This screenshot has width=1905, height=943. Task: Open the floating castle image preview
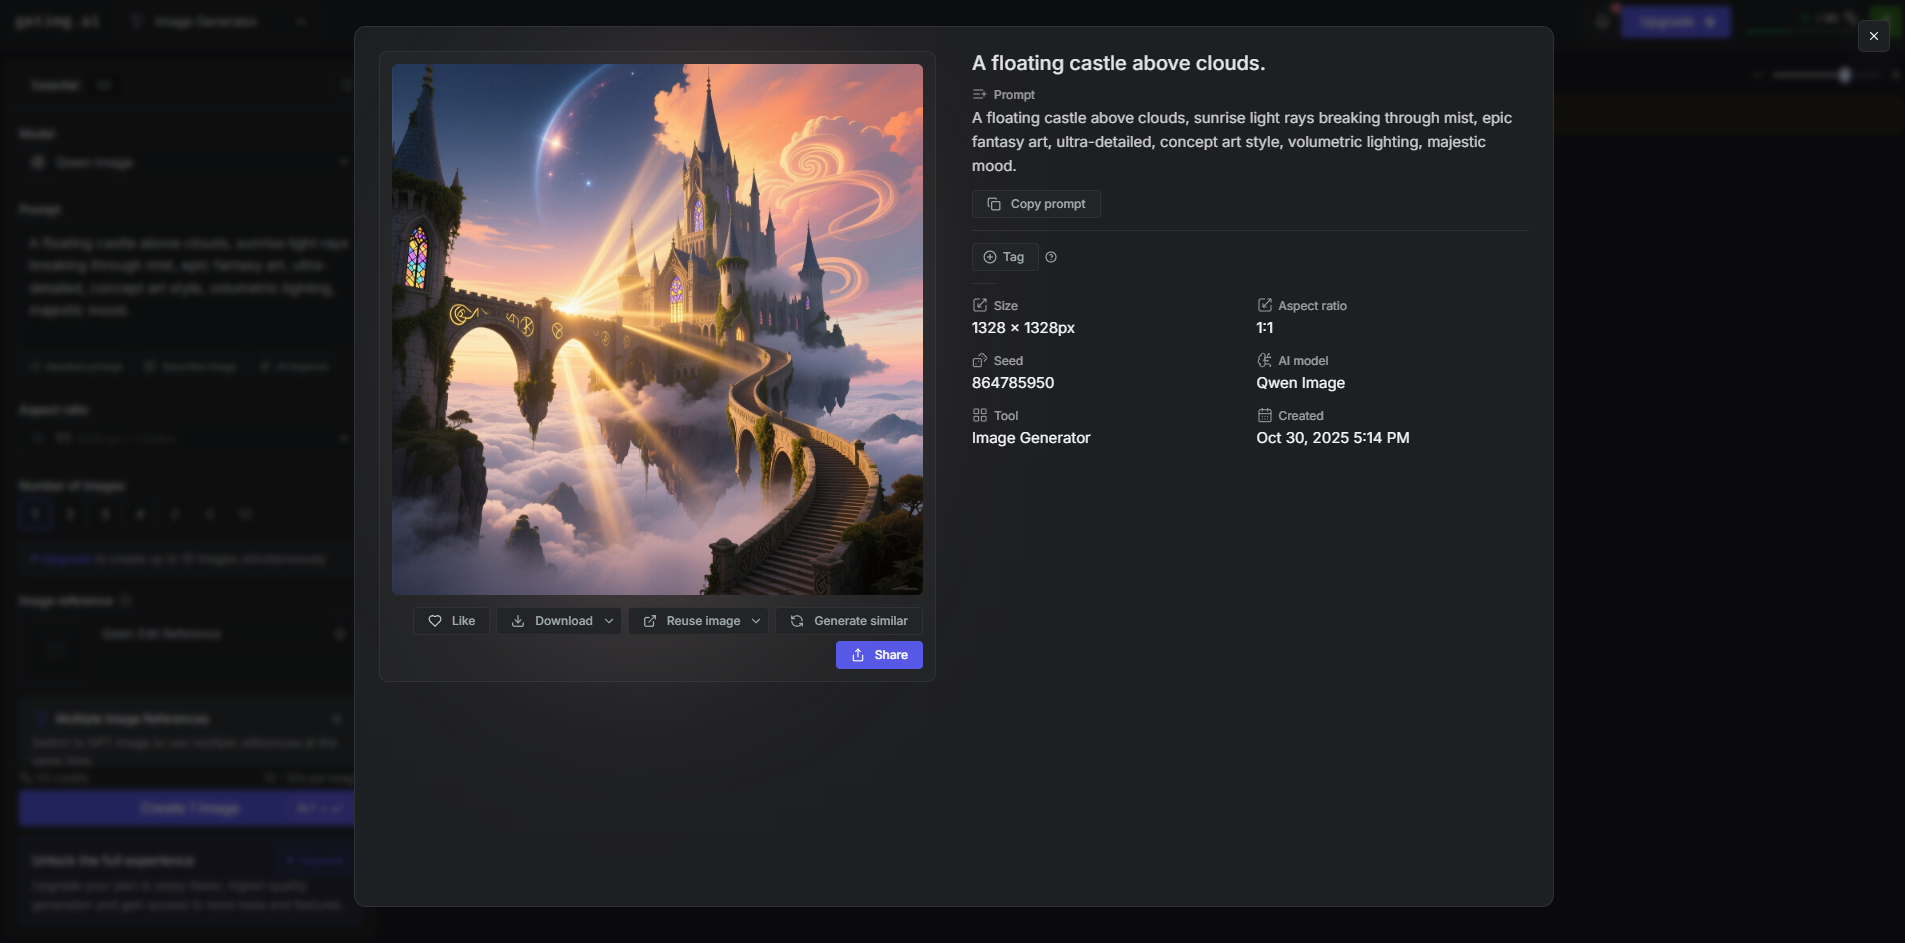(657, 329)
